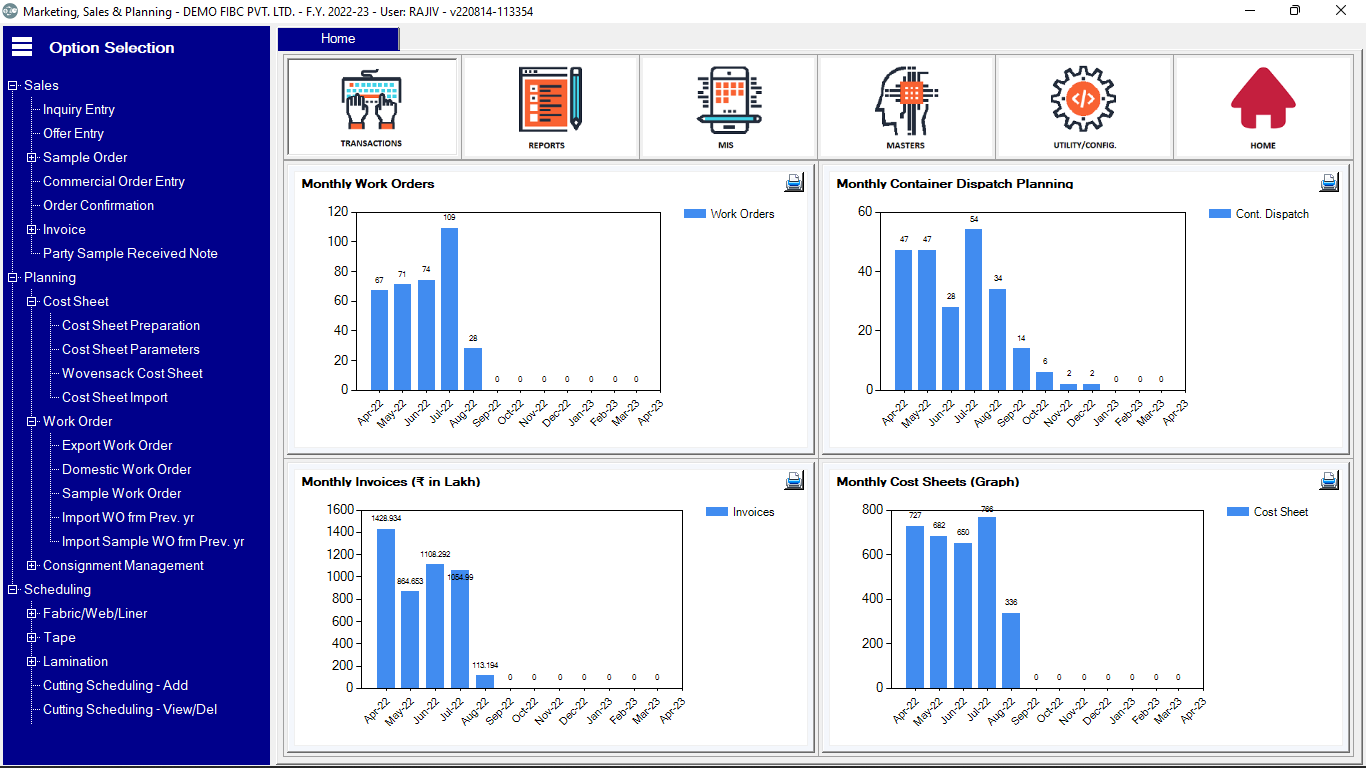
Task: Expand the Consignment Management node
Action: 32,566
